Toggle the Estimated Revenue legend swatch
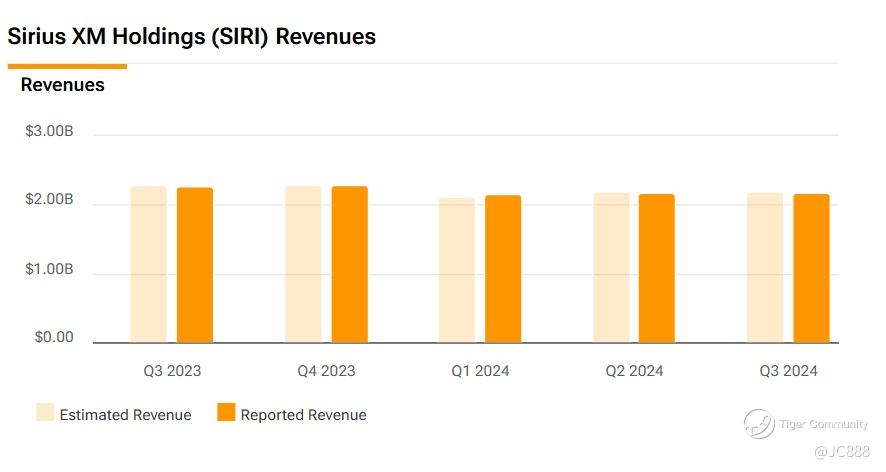886x472 pixels. coord(45,412)
